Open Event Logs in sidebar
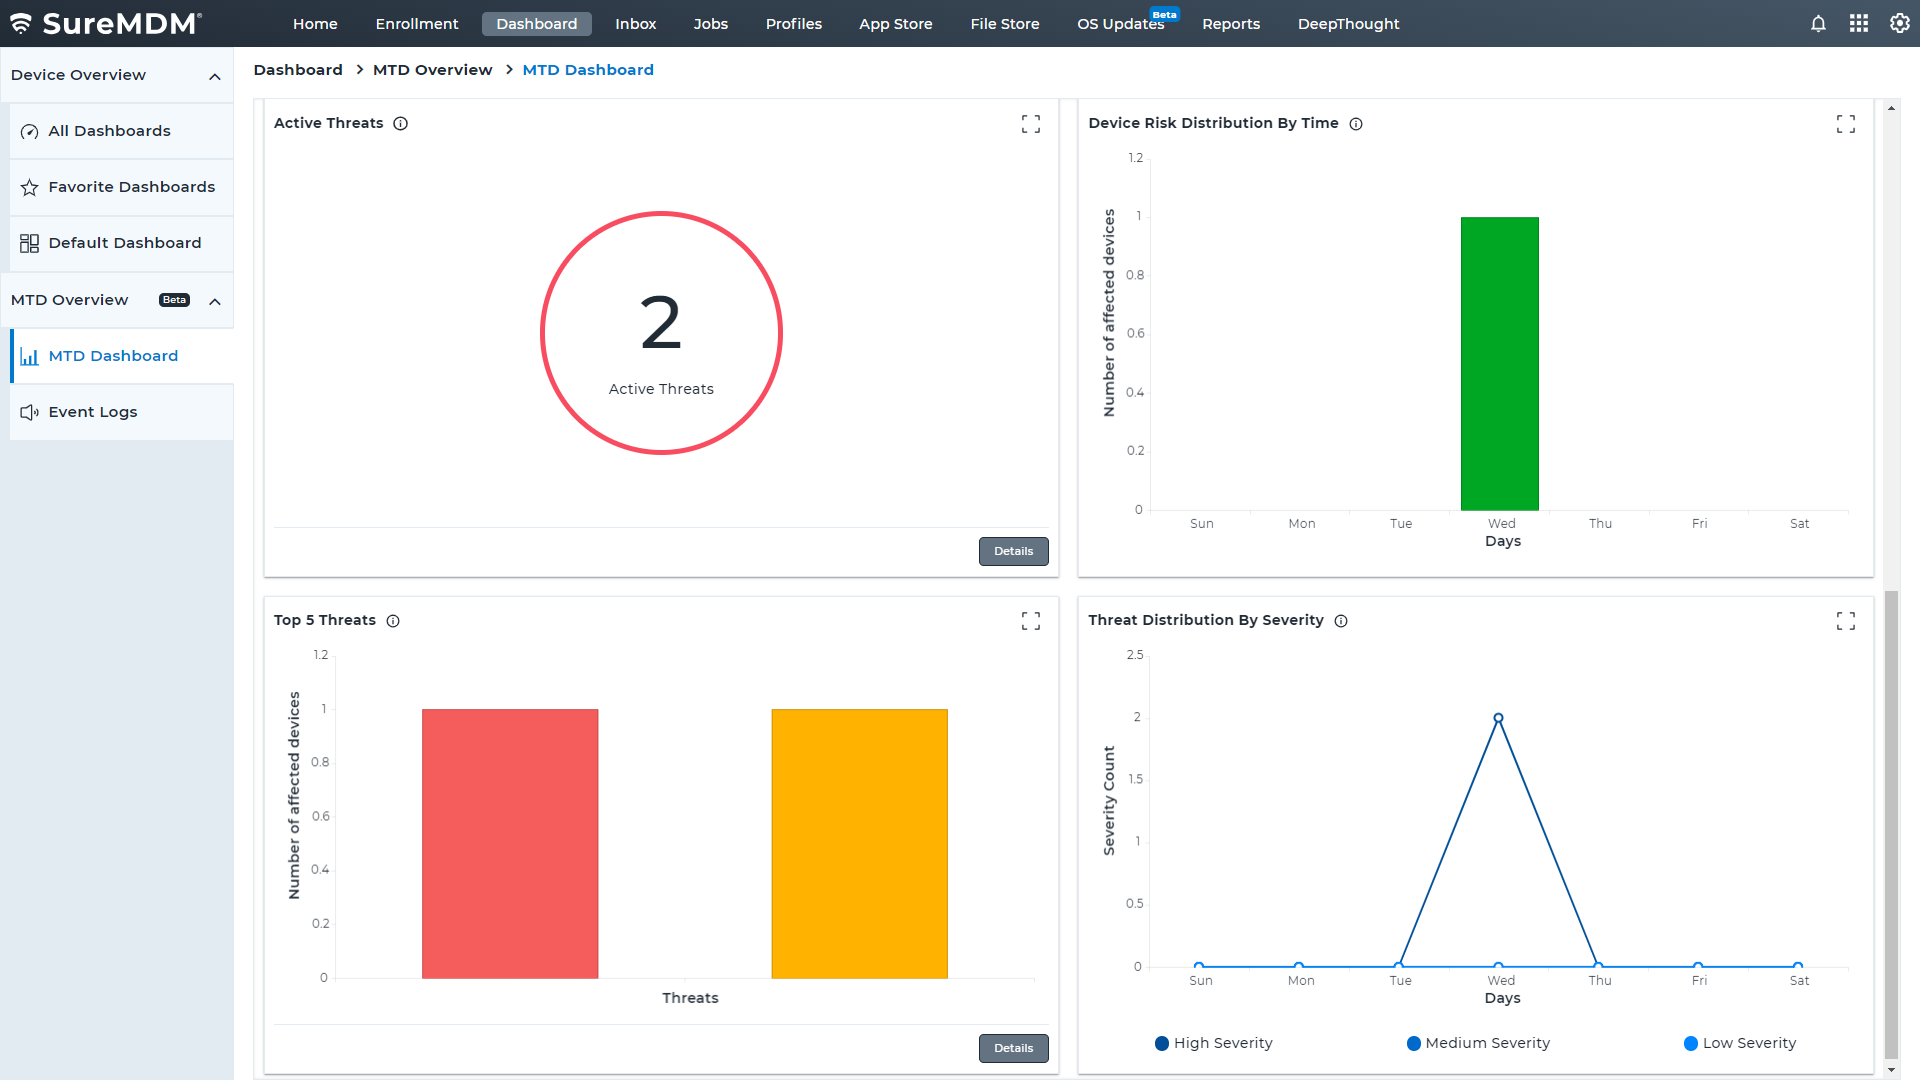1920x1080 pixels. pos(122,412)
